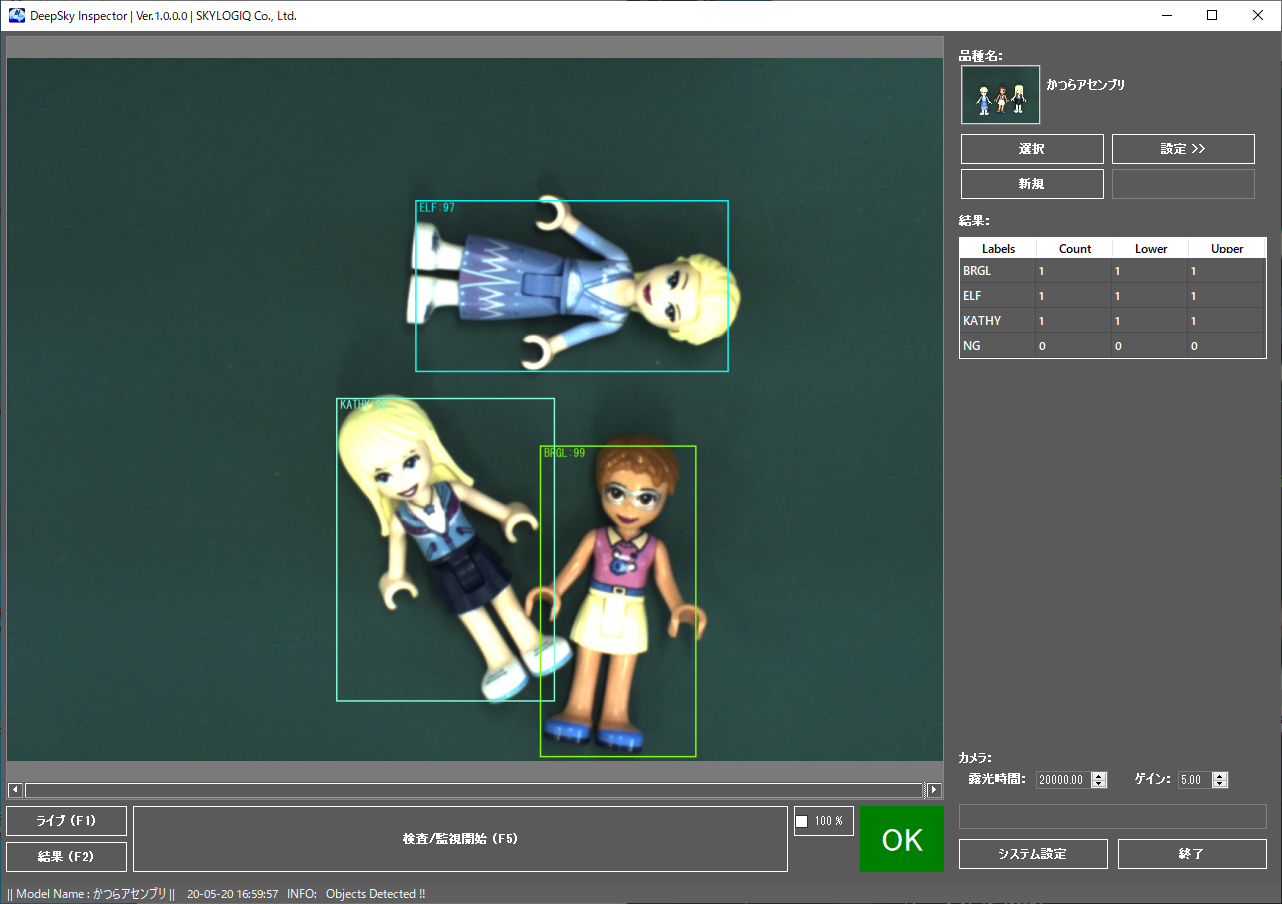Image resolution: width=1282 pixels, height=904 pixels.
Task: Select the Count column header
Action: coord(1075,248)
